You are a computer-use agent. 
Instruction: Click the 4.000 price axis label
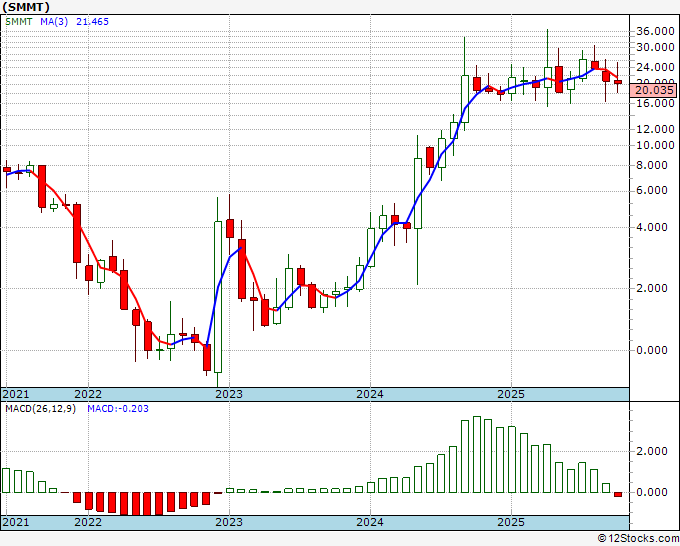pos(655,227)
